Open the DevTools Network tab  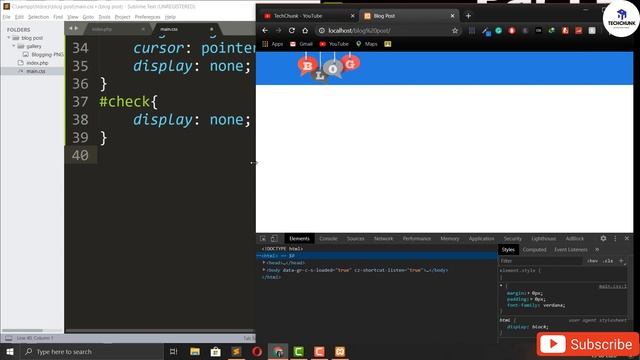[383, 238]
